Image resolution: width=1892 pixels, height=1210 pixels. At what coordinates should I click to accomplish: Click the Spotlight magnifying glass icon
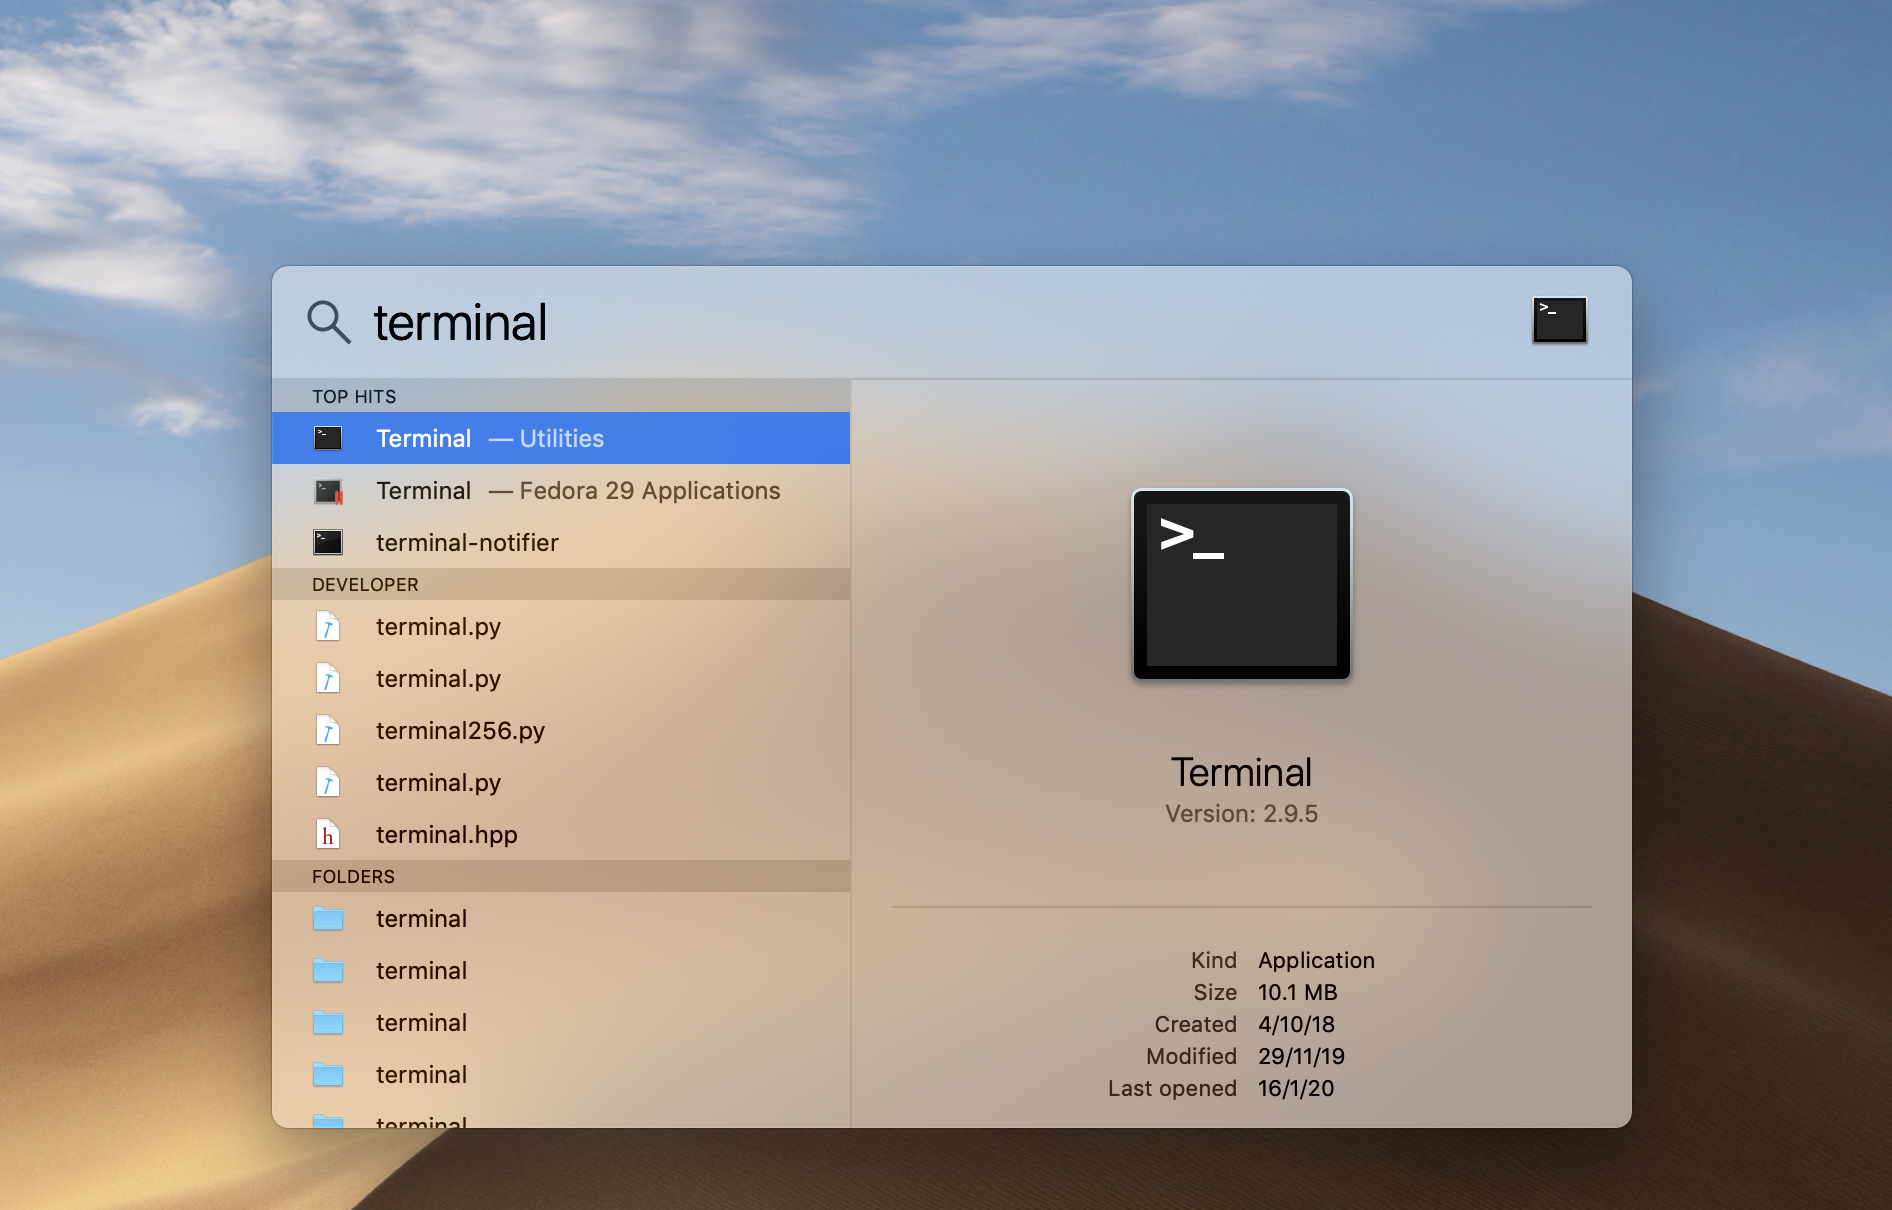coord(329,322)
